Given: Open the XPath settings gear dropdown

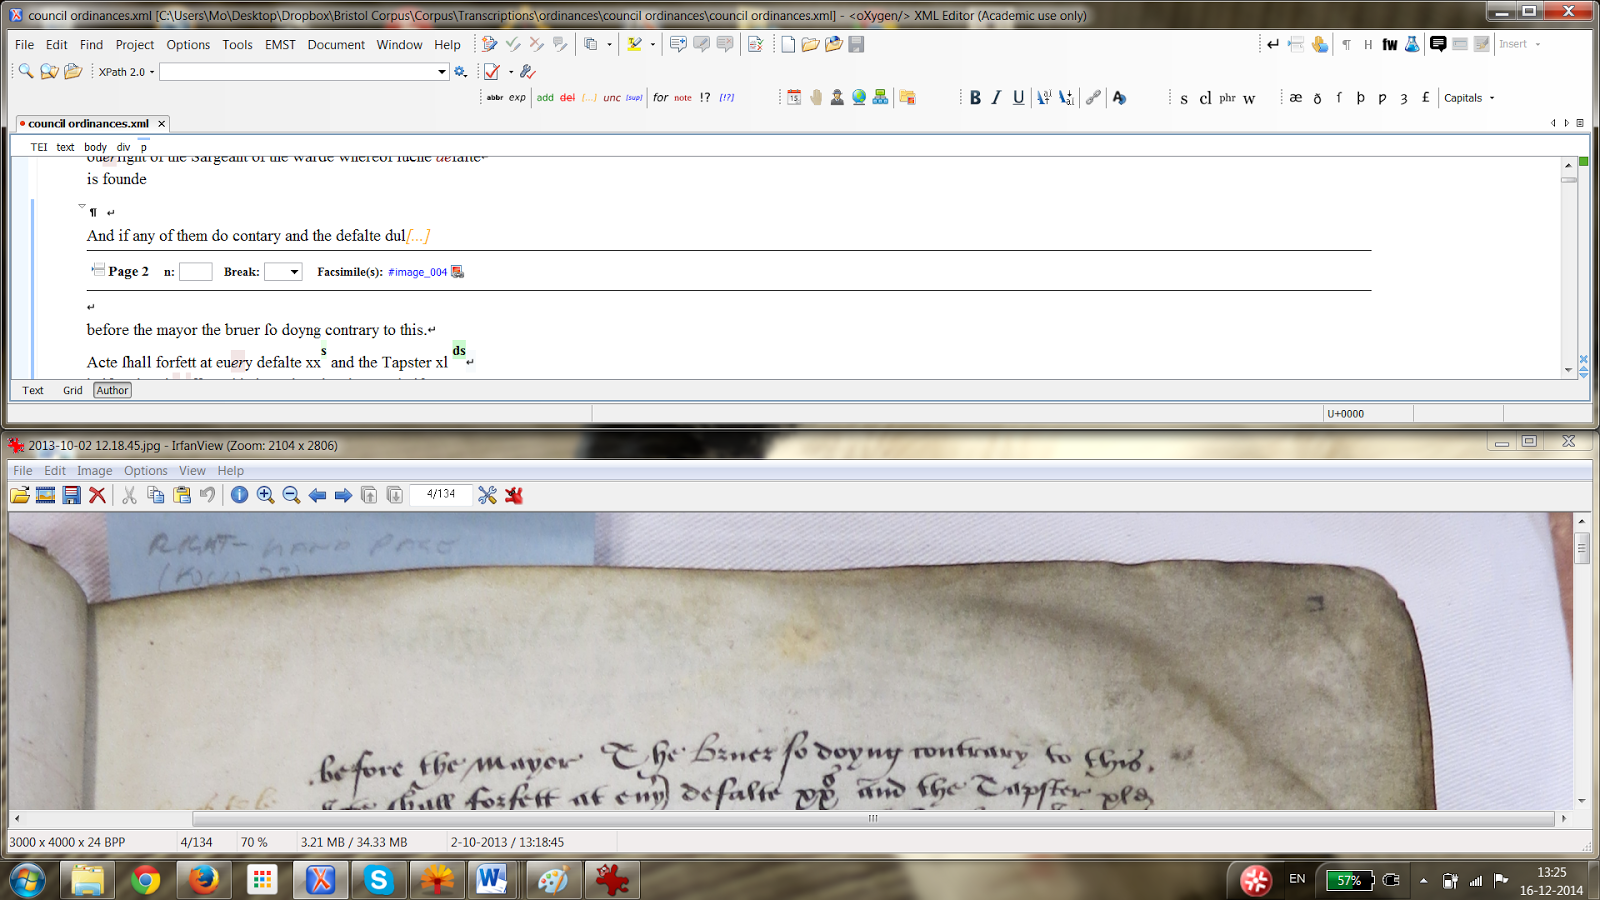Looking at the screenshot, I should pyautogui.click(x=461, y=72).
